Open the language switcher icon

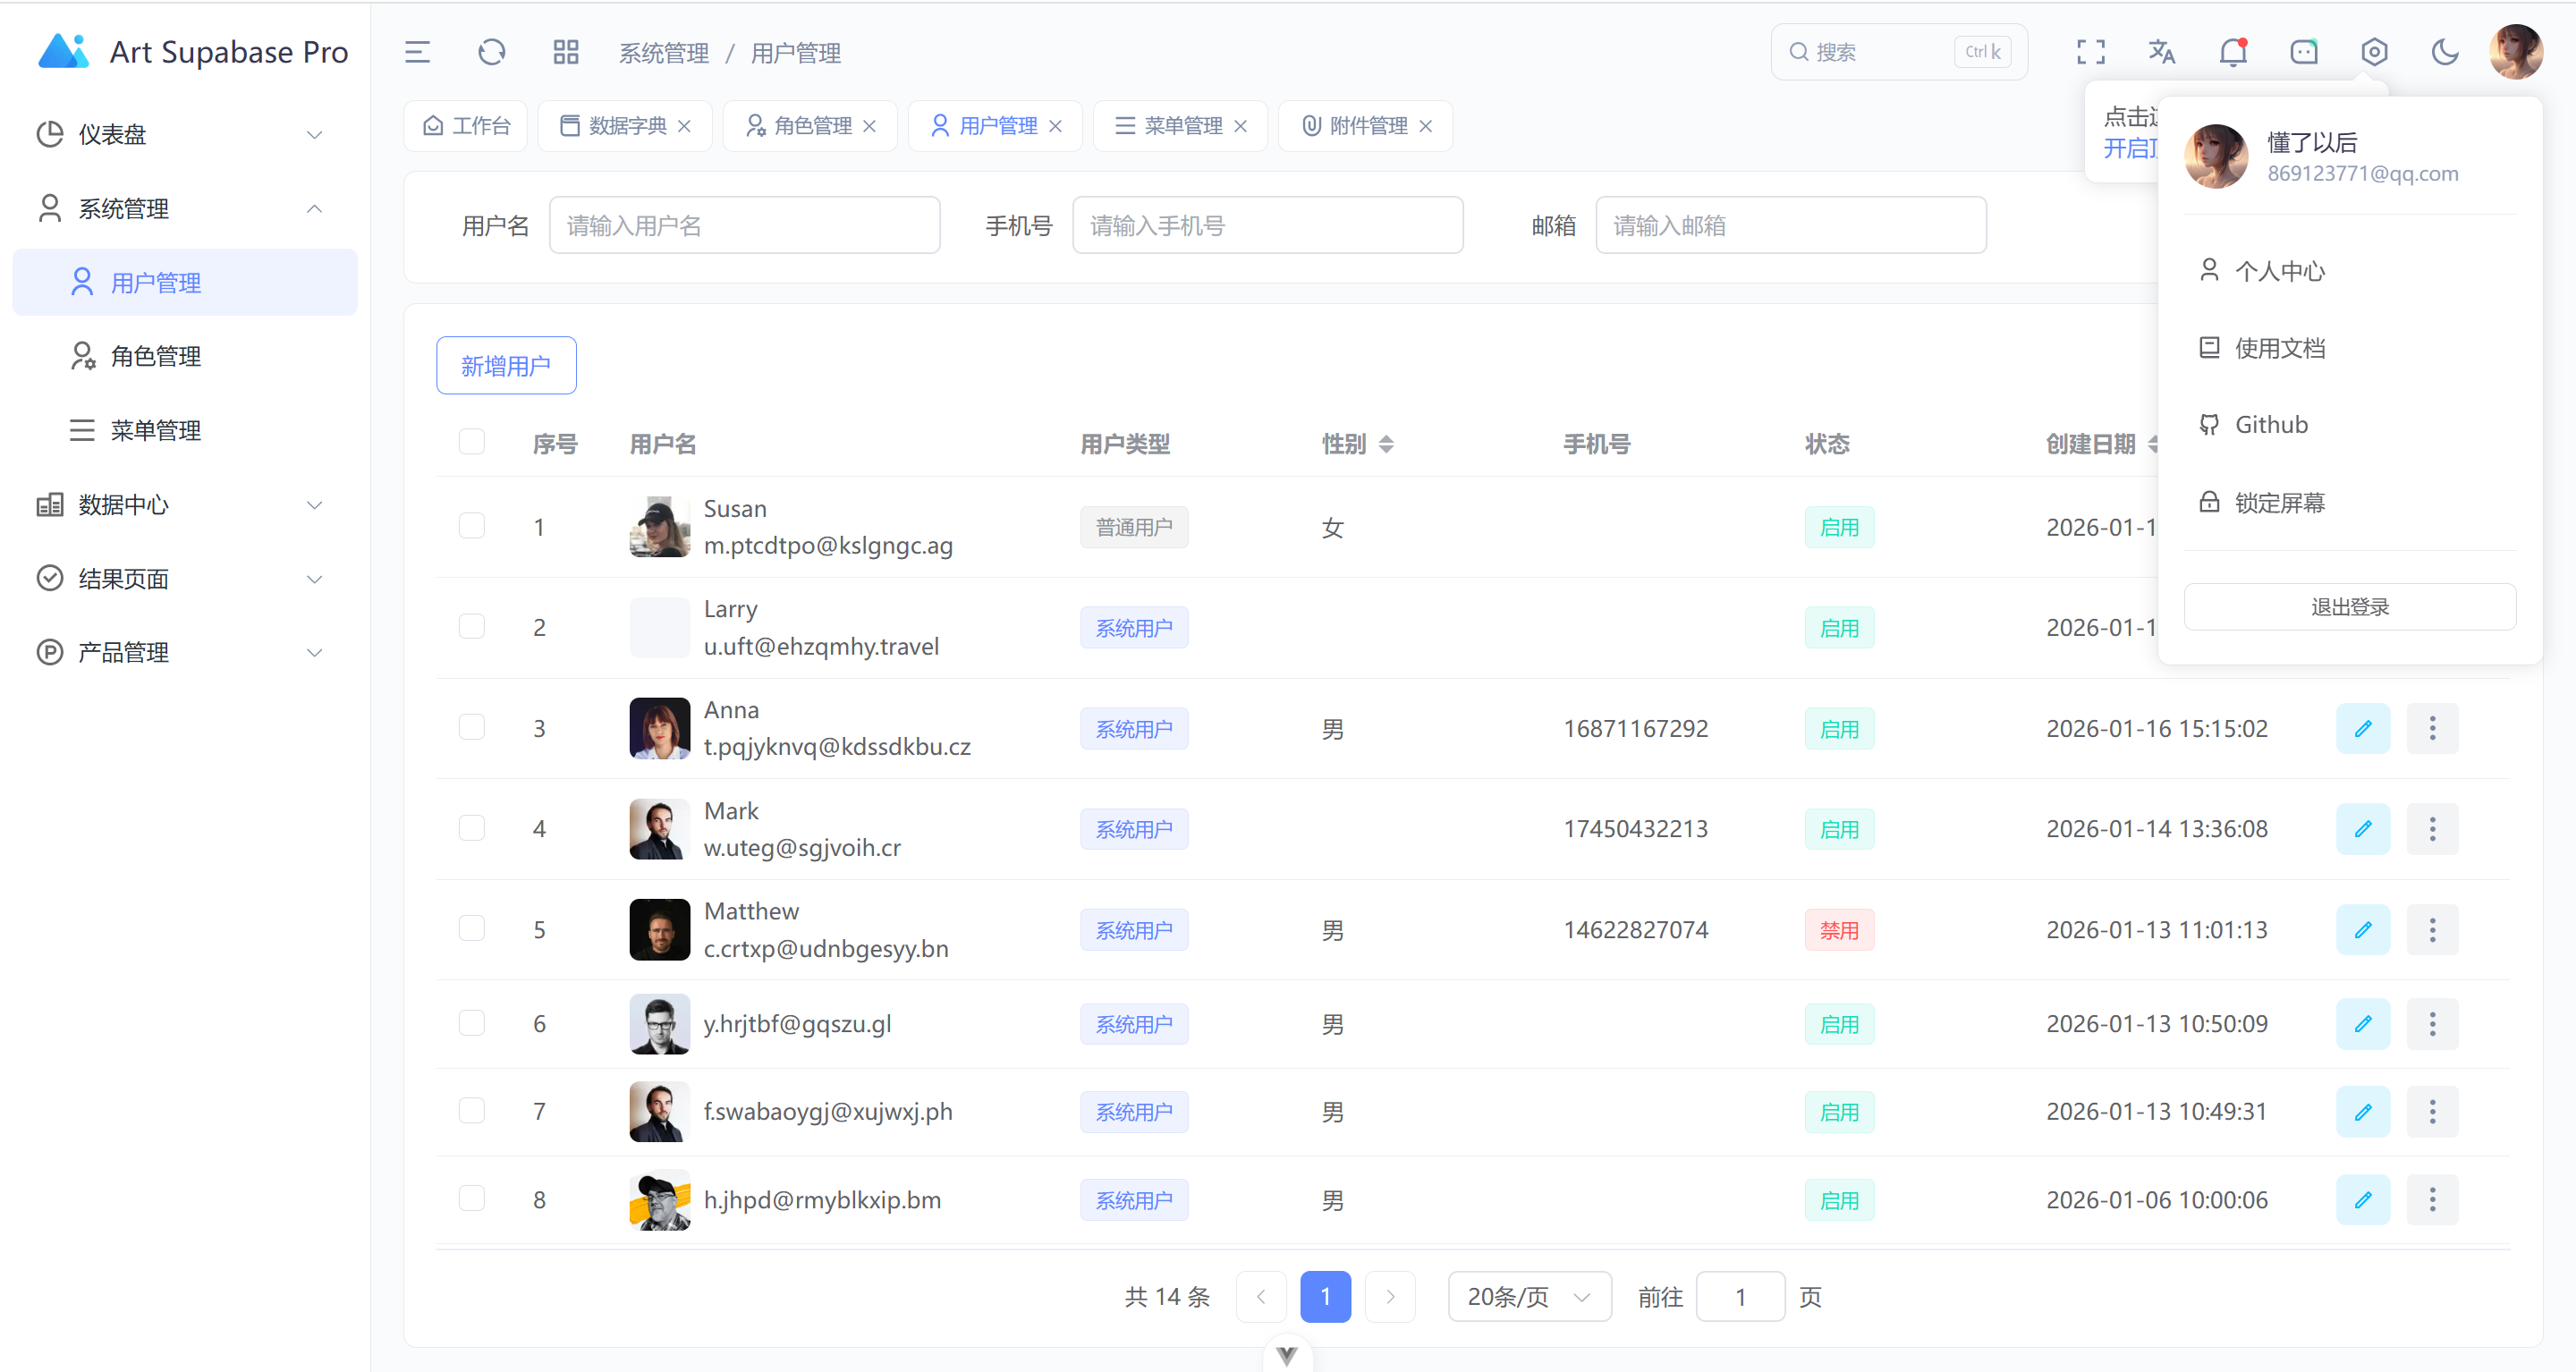pos(2161,52)
